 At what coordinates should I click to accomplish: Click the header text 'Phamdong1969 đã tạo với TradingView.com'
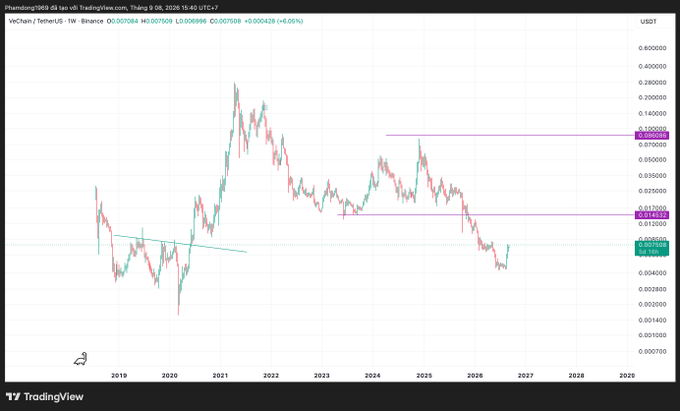[x=66, y=8]
